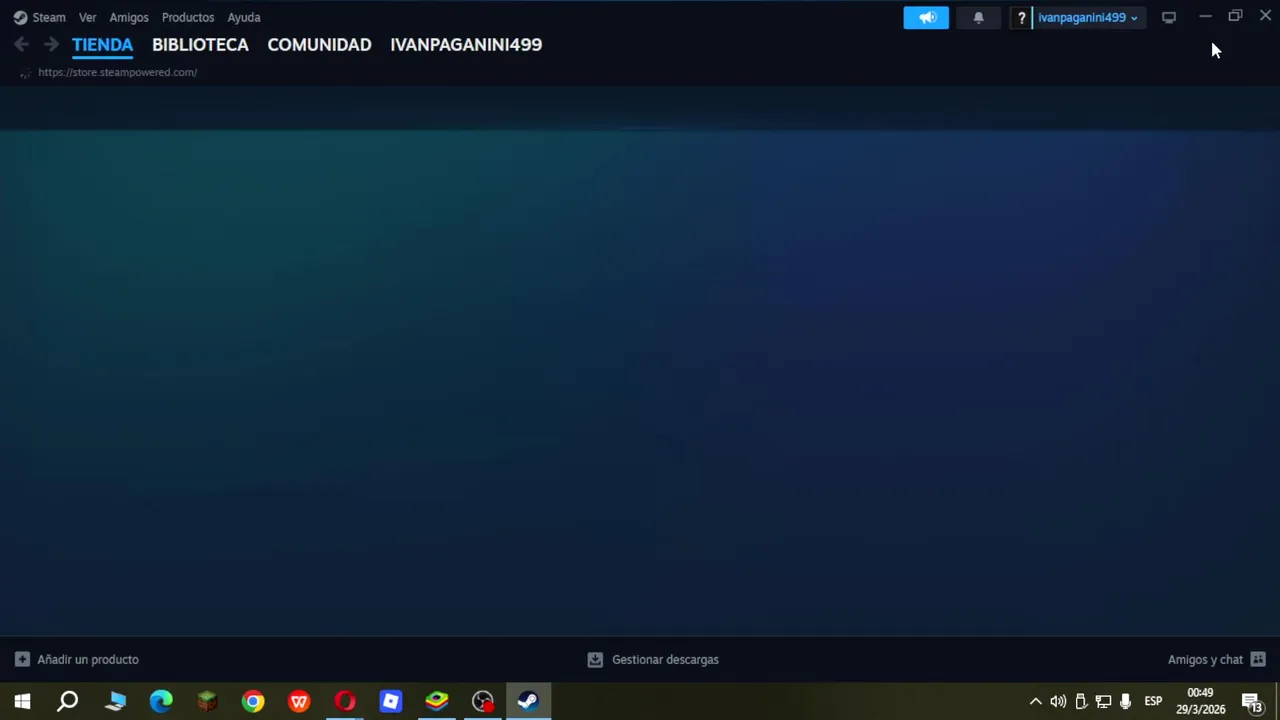Open the Steam announcements megaphone button
Screen dimensions: 1280x720
pyautogui.click(x=926, y=17)
